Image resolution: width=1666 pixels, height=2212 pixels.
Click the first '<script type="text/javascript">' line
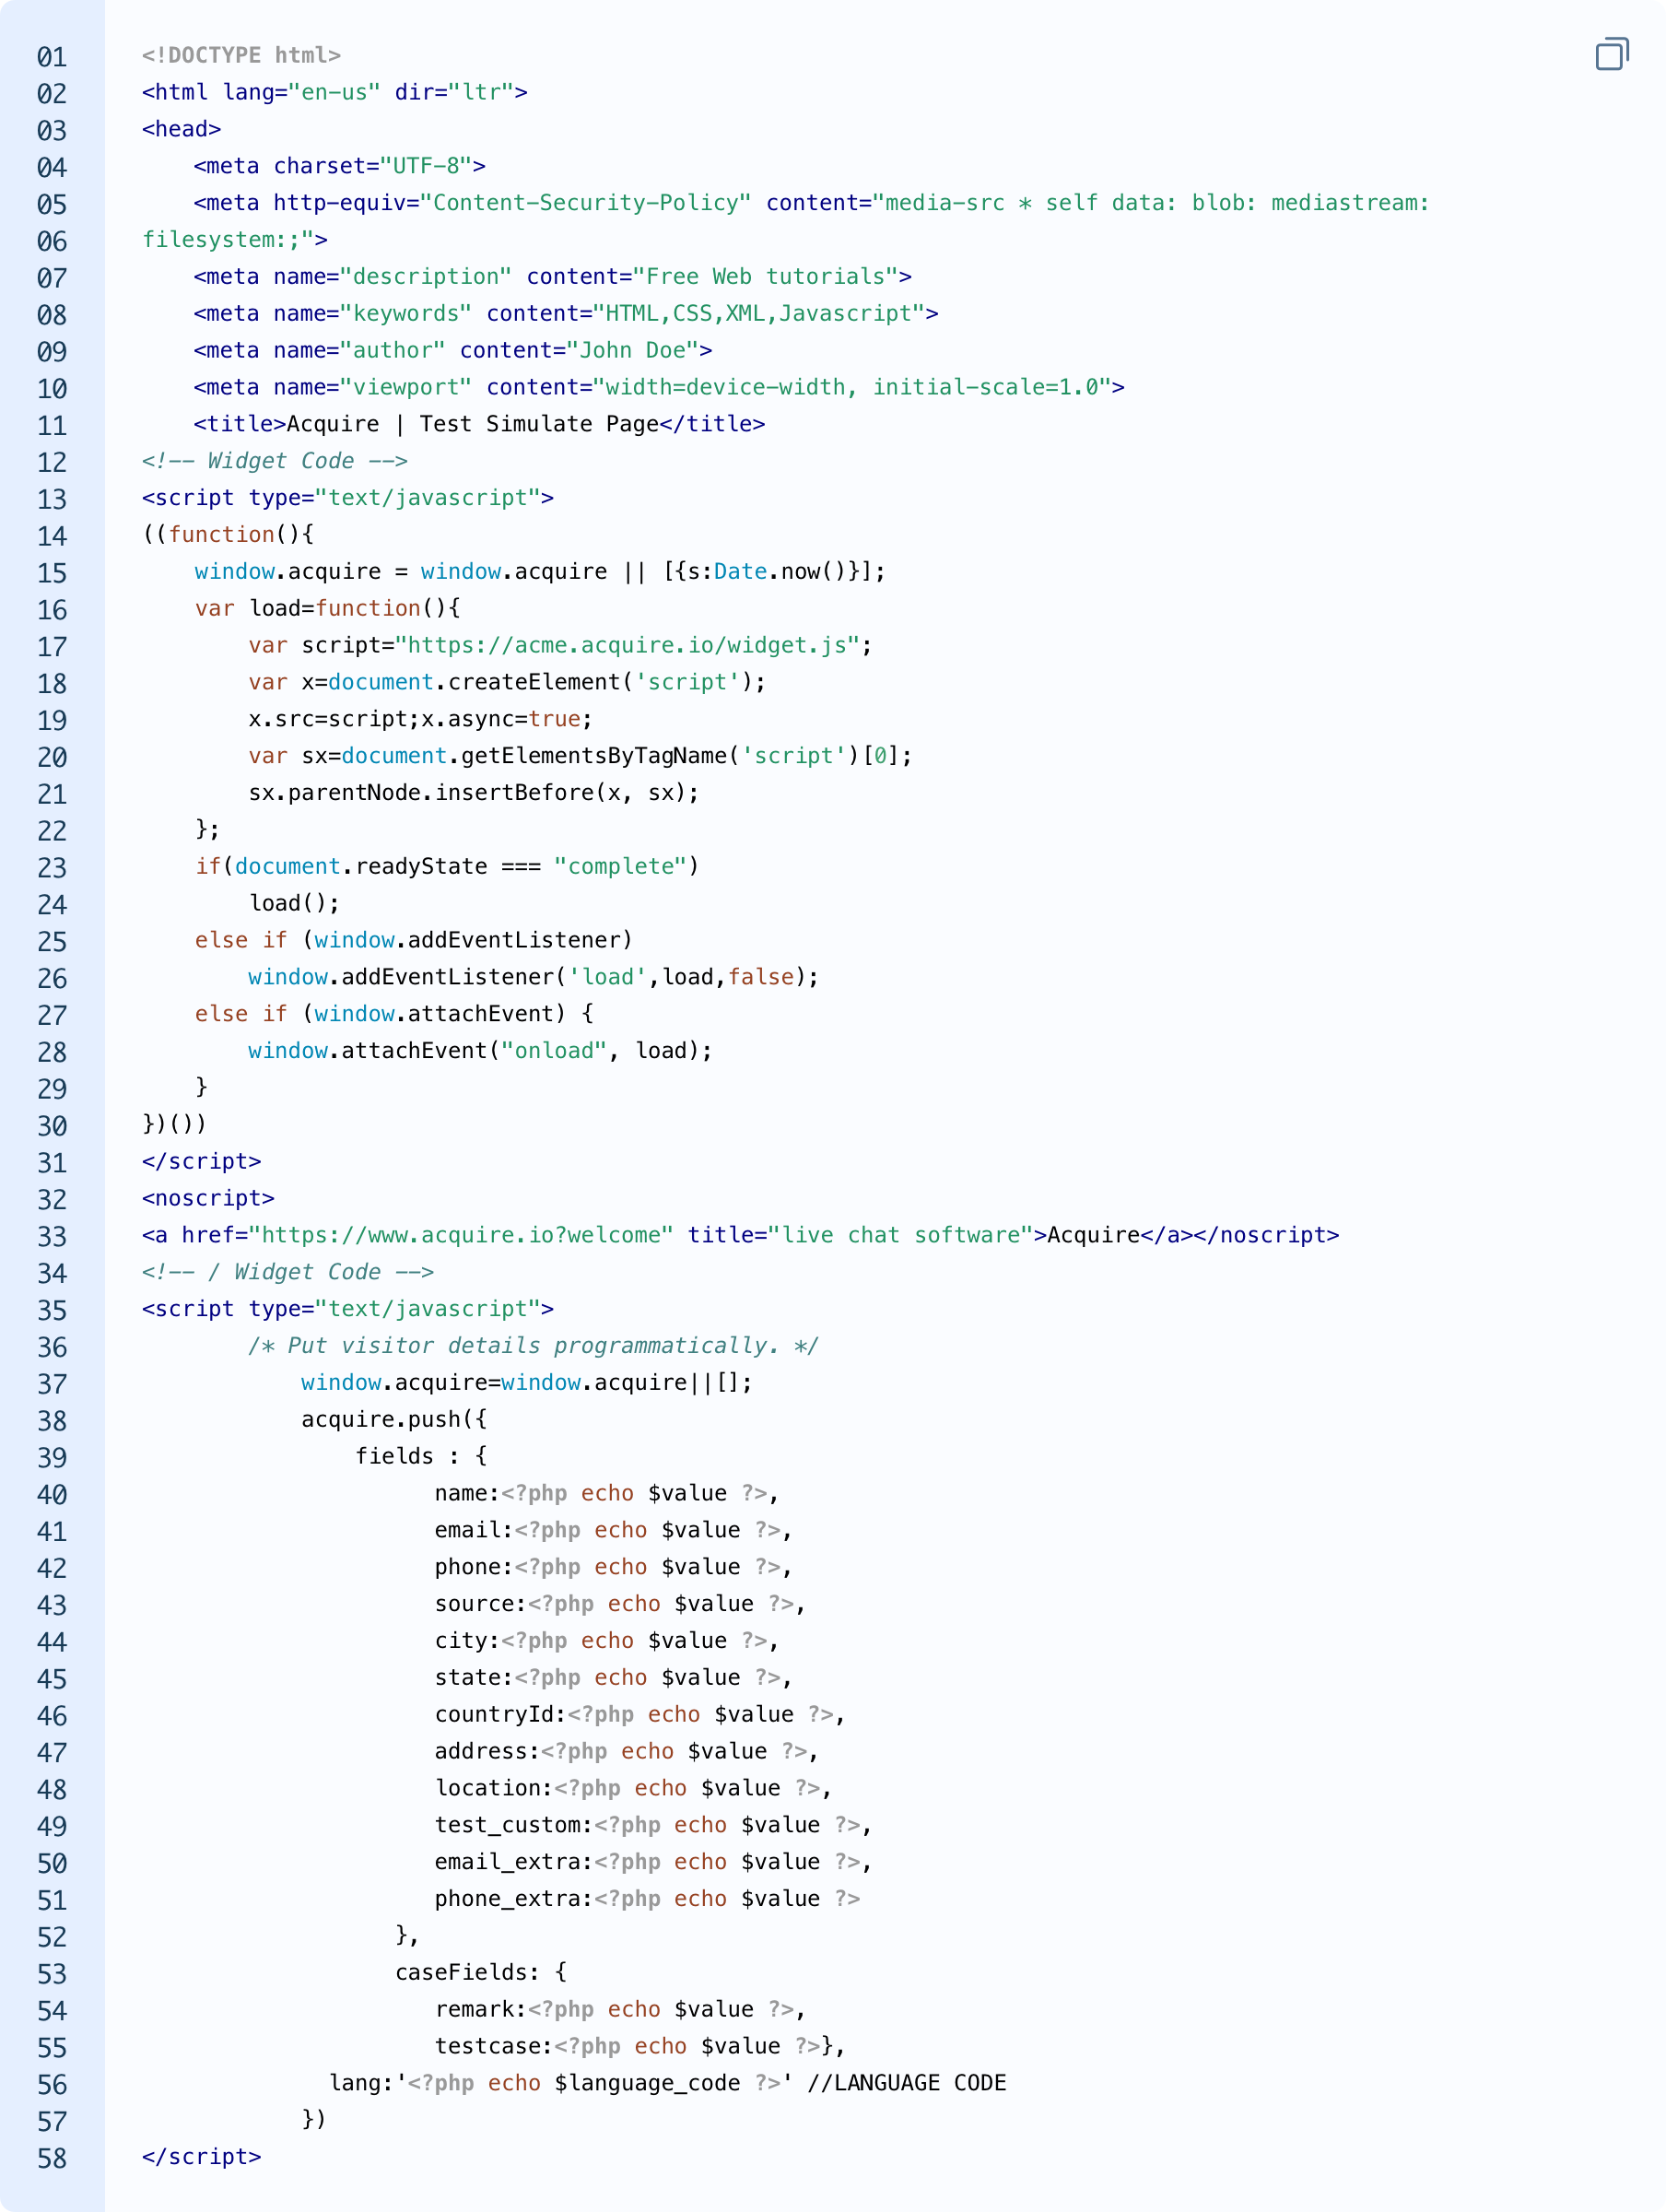click(348, 498)
